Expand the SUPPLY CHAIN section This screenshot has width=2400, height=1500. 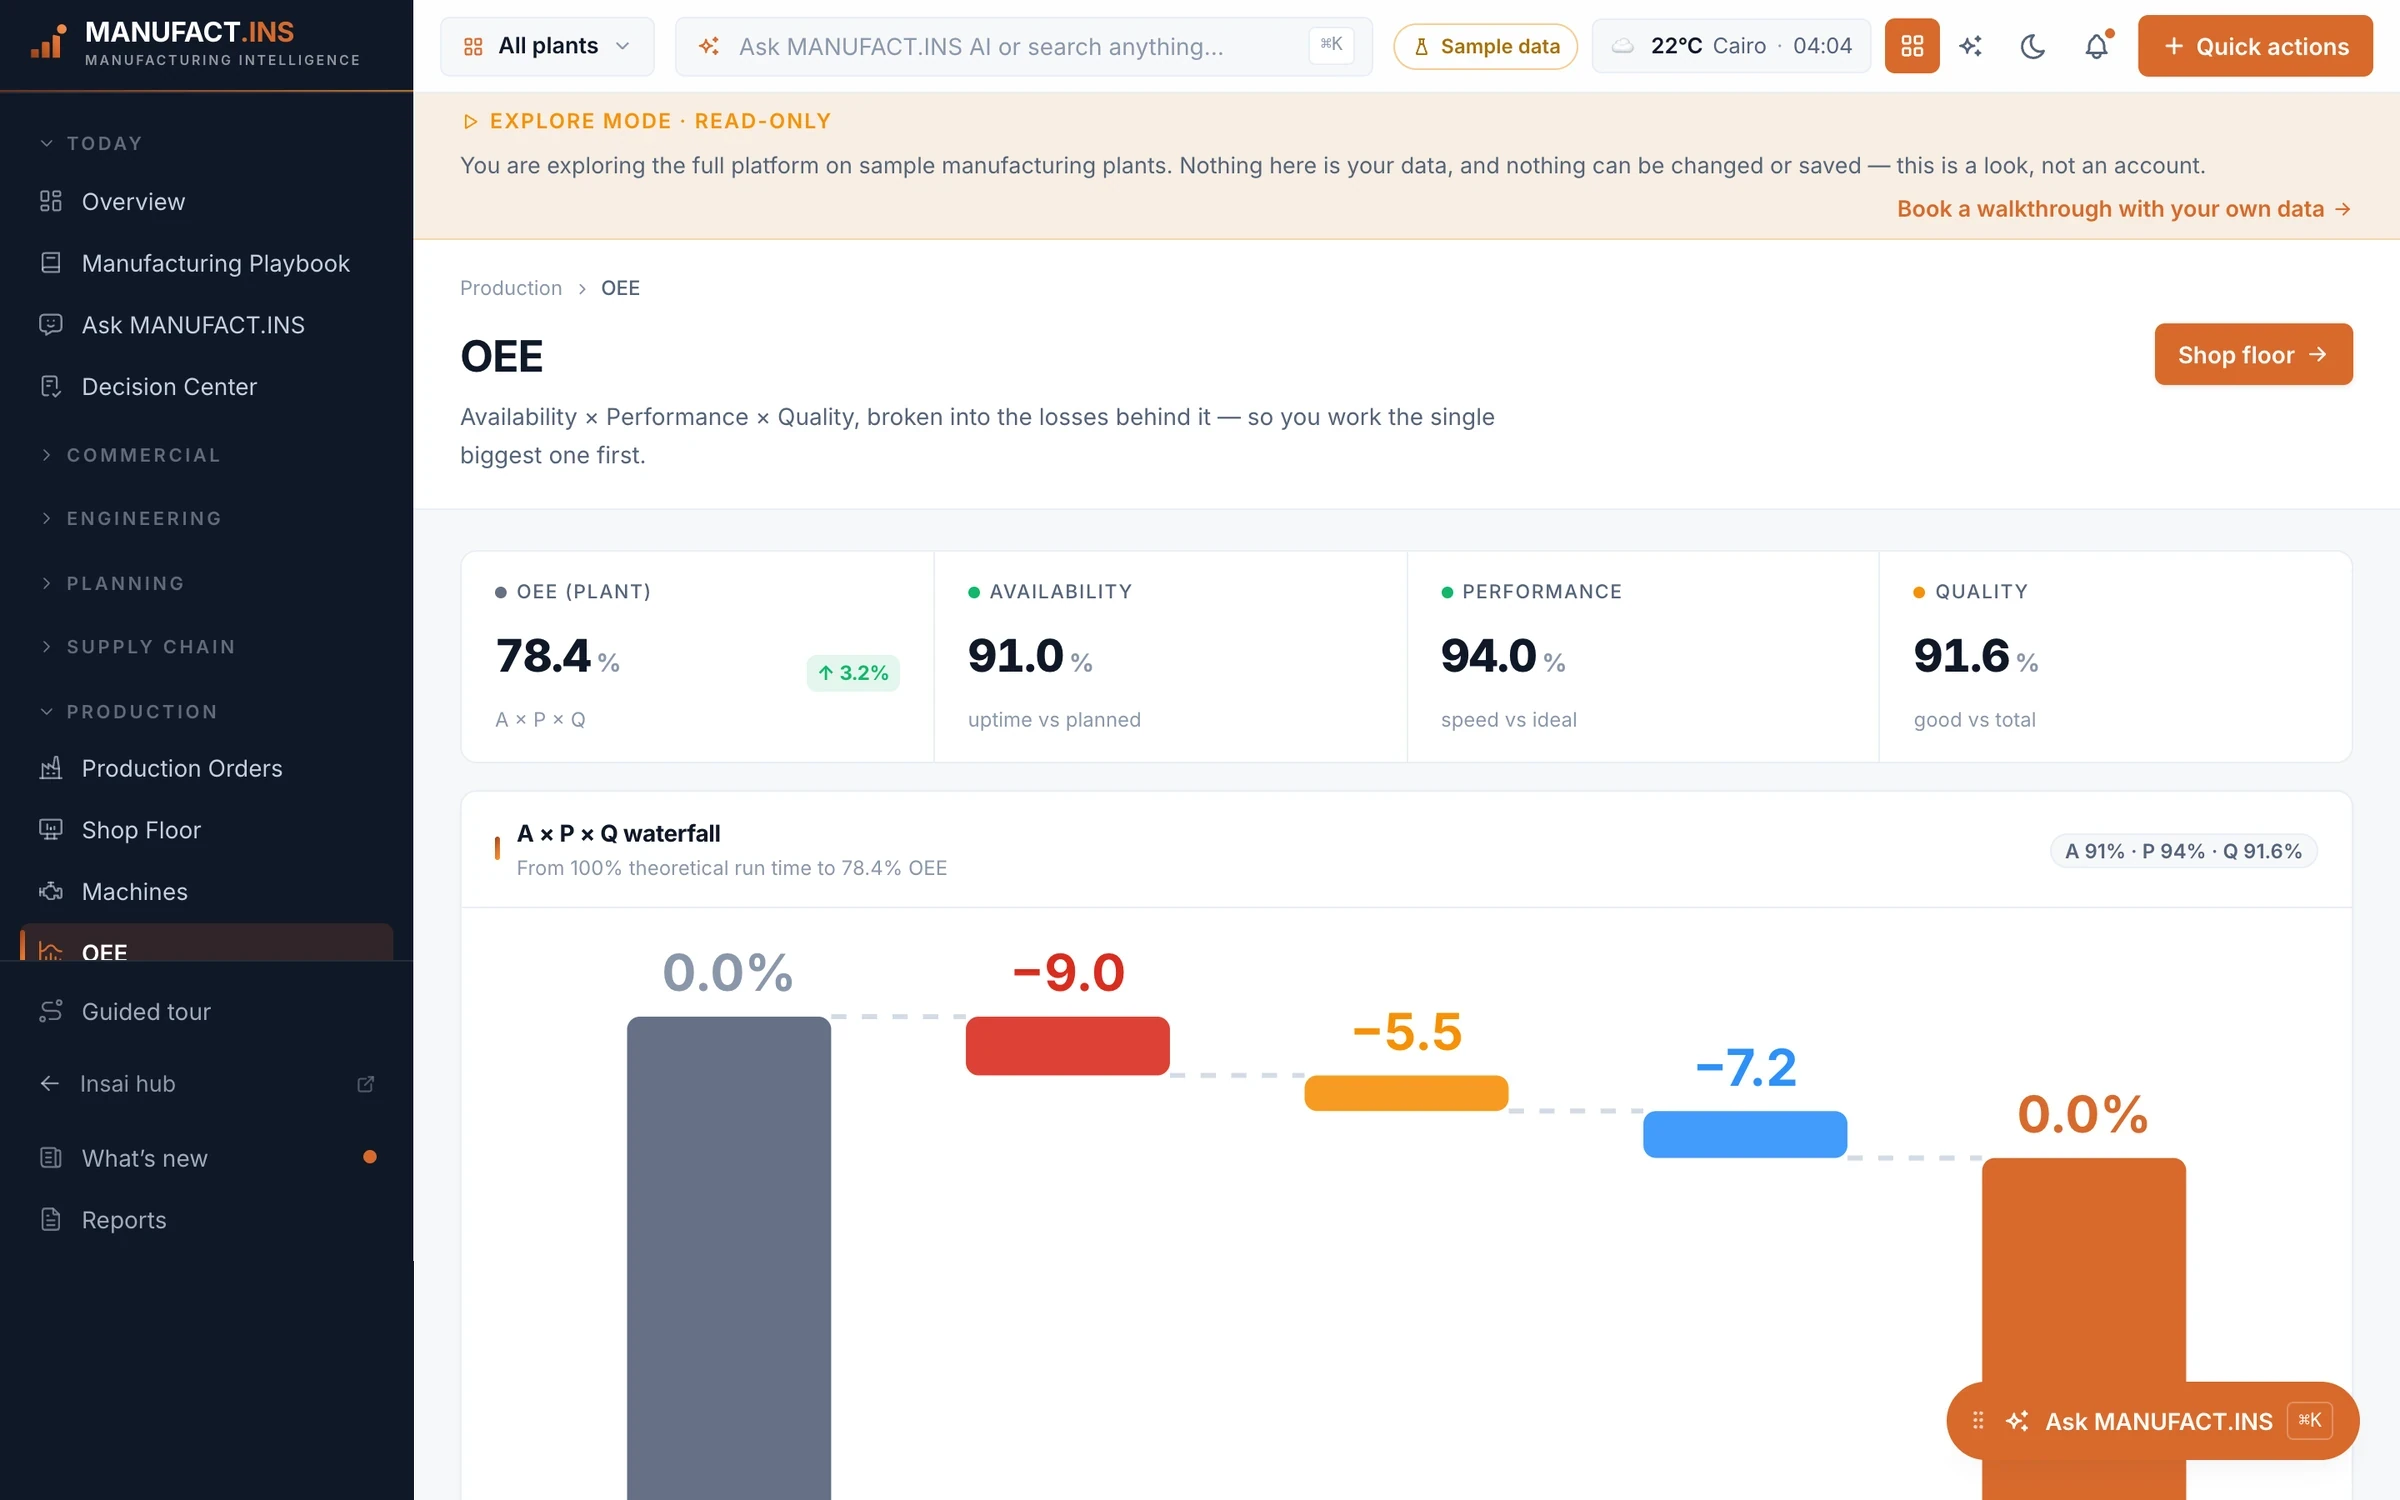pos(138,647)
